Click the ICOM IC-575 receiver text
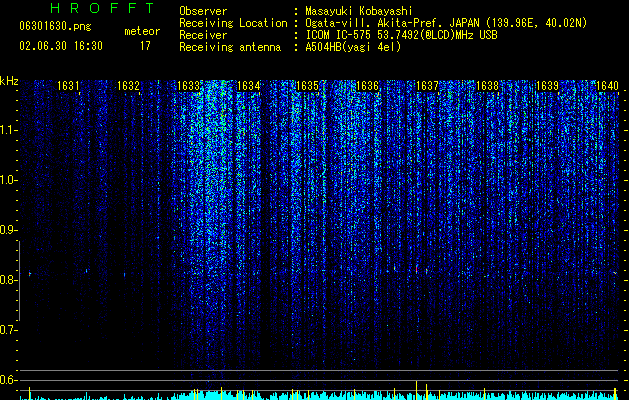Viewport: 629px width, 400px height. tap(401, 35)
